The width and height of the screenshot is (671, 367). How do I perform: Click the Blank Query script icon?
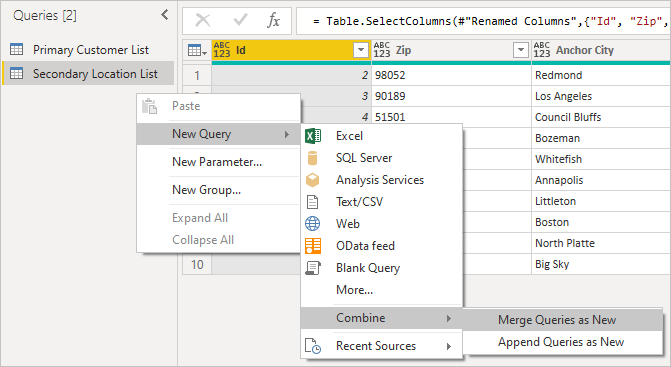click(x=312, y=268)
